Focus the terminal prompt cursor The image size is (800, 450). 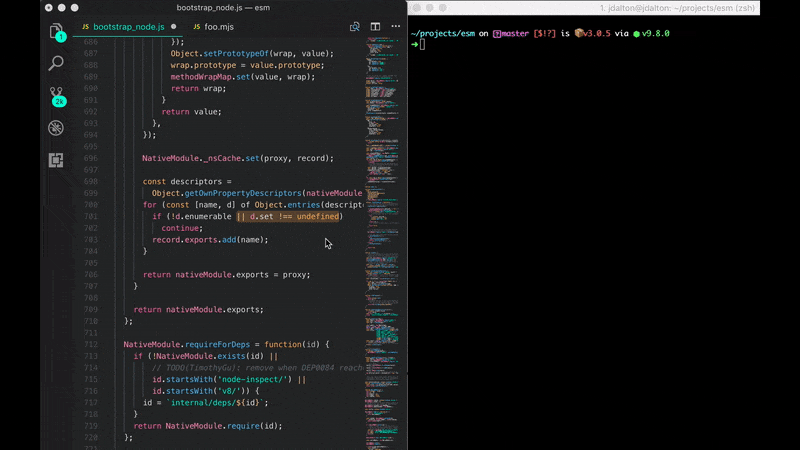(422, 45)
